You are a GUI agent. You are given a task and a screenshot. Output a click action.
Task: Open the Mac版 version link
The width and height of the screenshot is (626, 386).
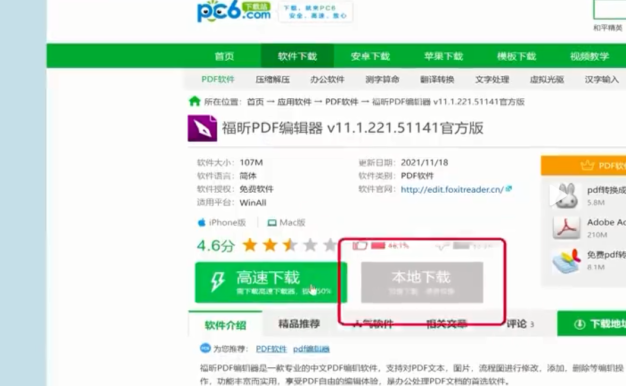(x=292, y=222)
